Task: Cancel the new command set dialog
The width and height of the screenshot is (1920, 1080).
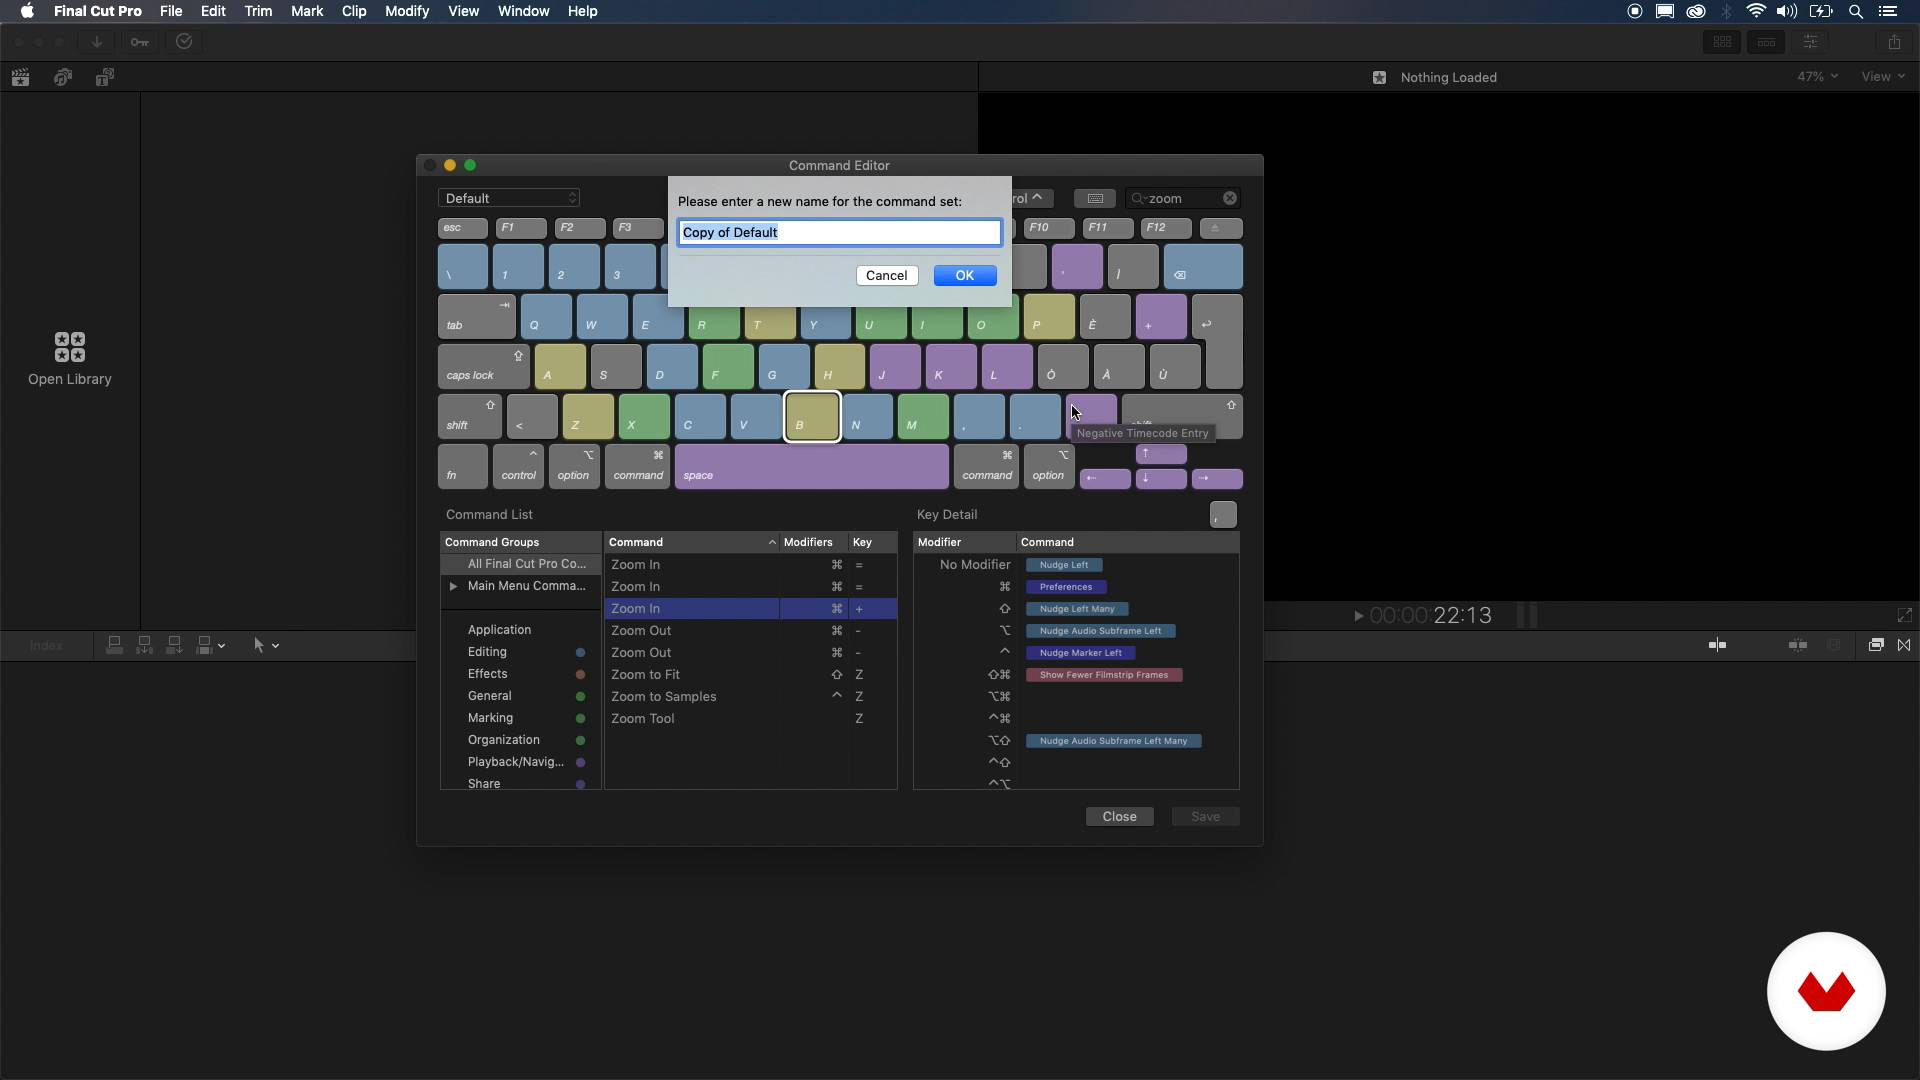Action: pos(886,275)
